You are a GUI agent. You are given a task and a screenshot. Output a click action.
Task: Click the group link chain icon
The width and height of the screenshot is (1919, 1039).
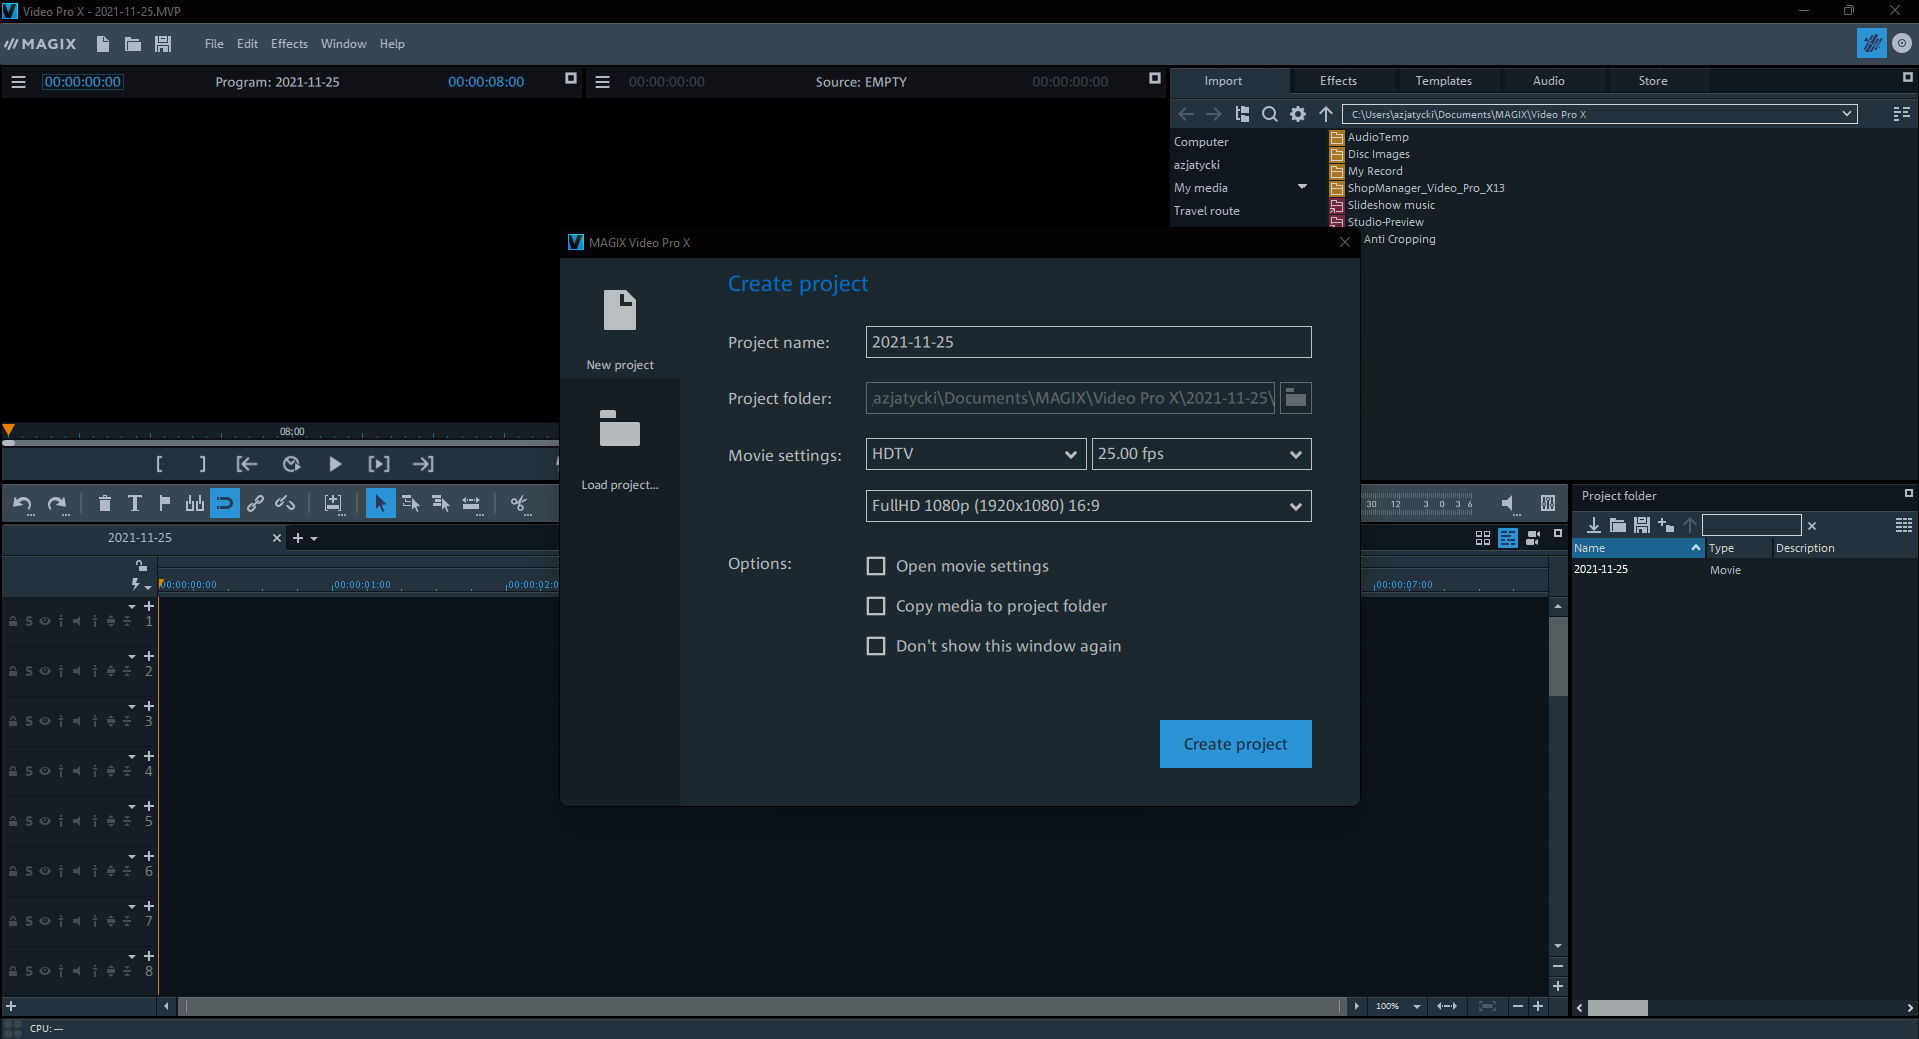pos(255,503)
